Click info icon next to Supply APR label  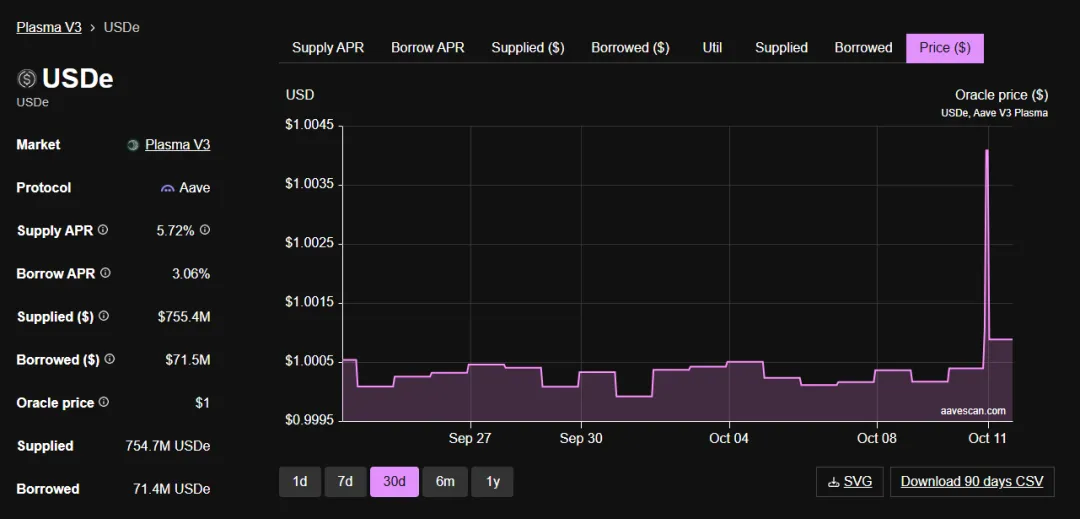[103, 230]
